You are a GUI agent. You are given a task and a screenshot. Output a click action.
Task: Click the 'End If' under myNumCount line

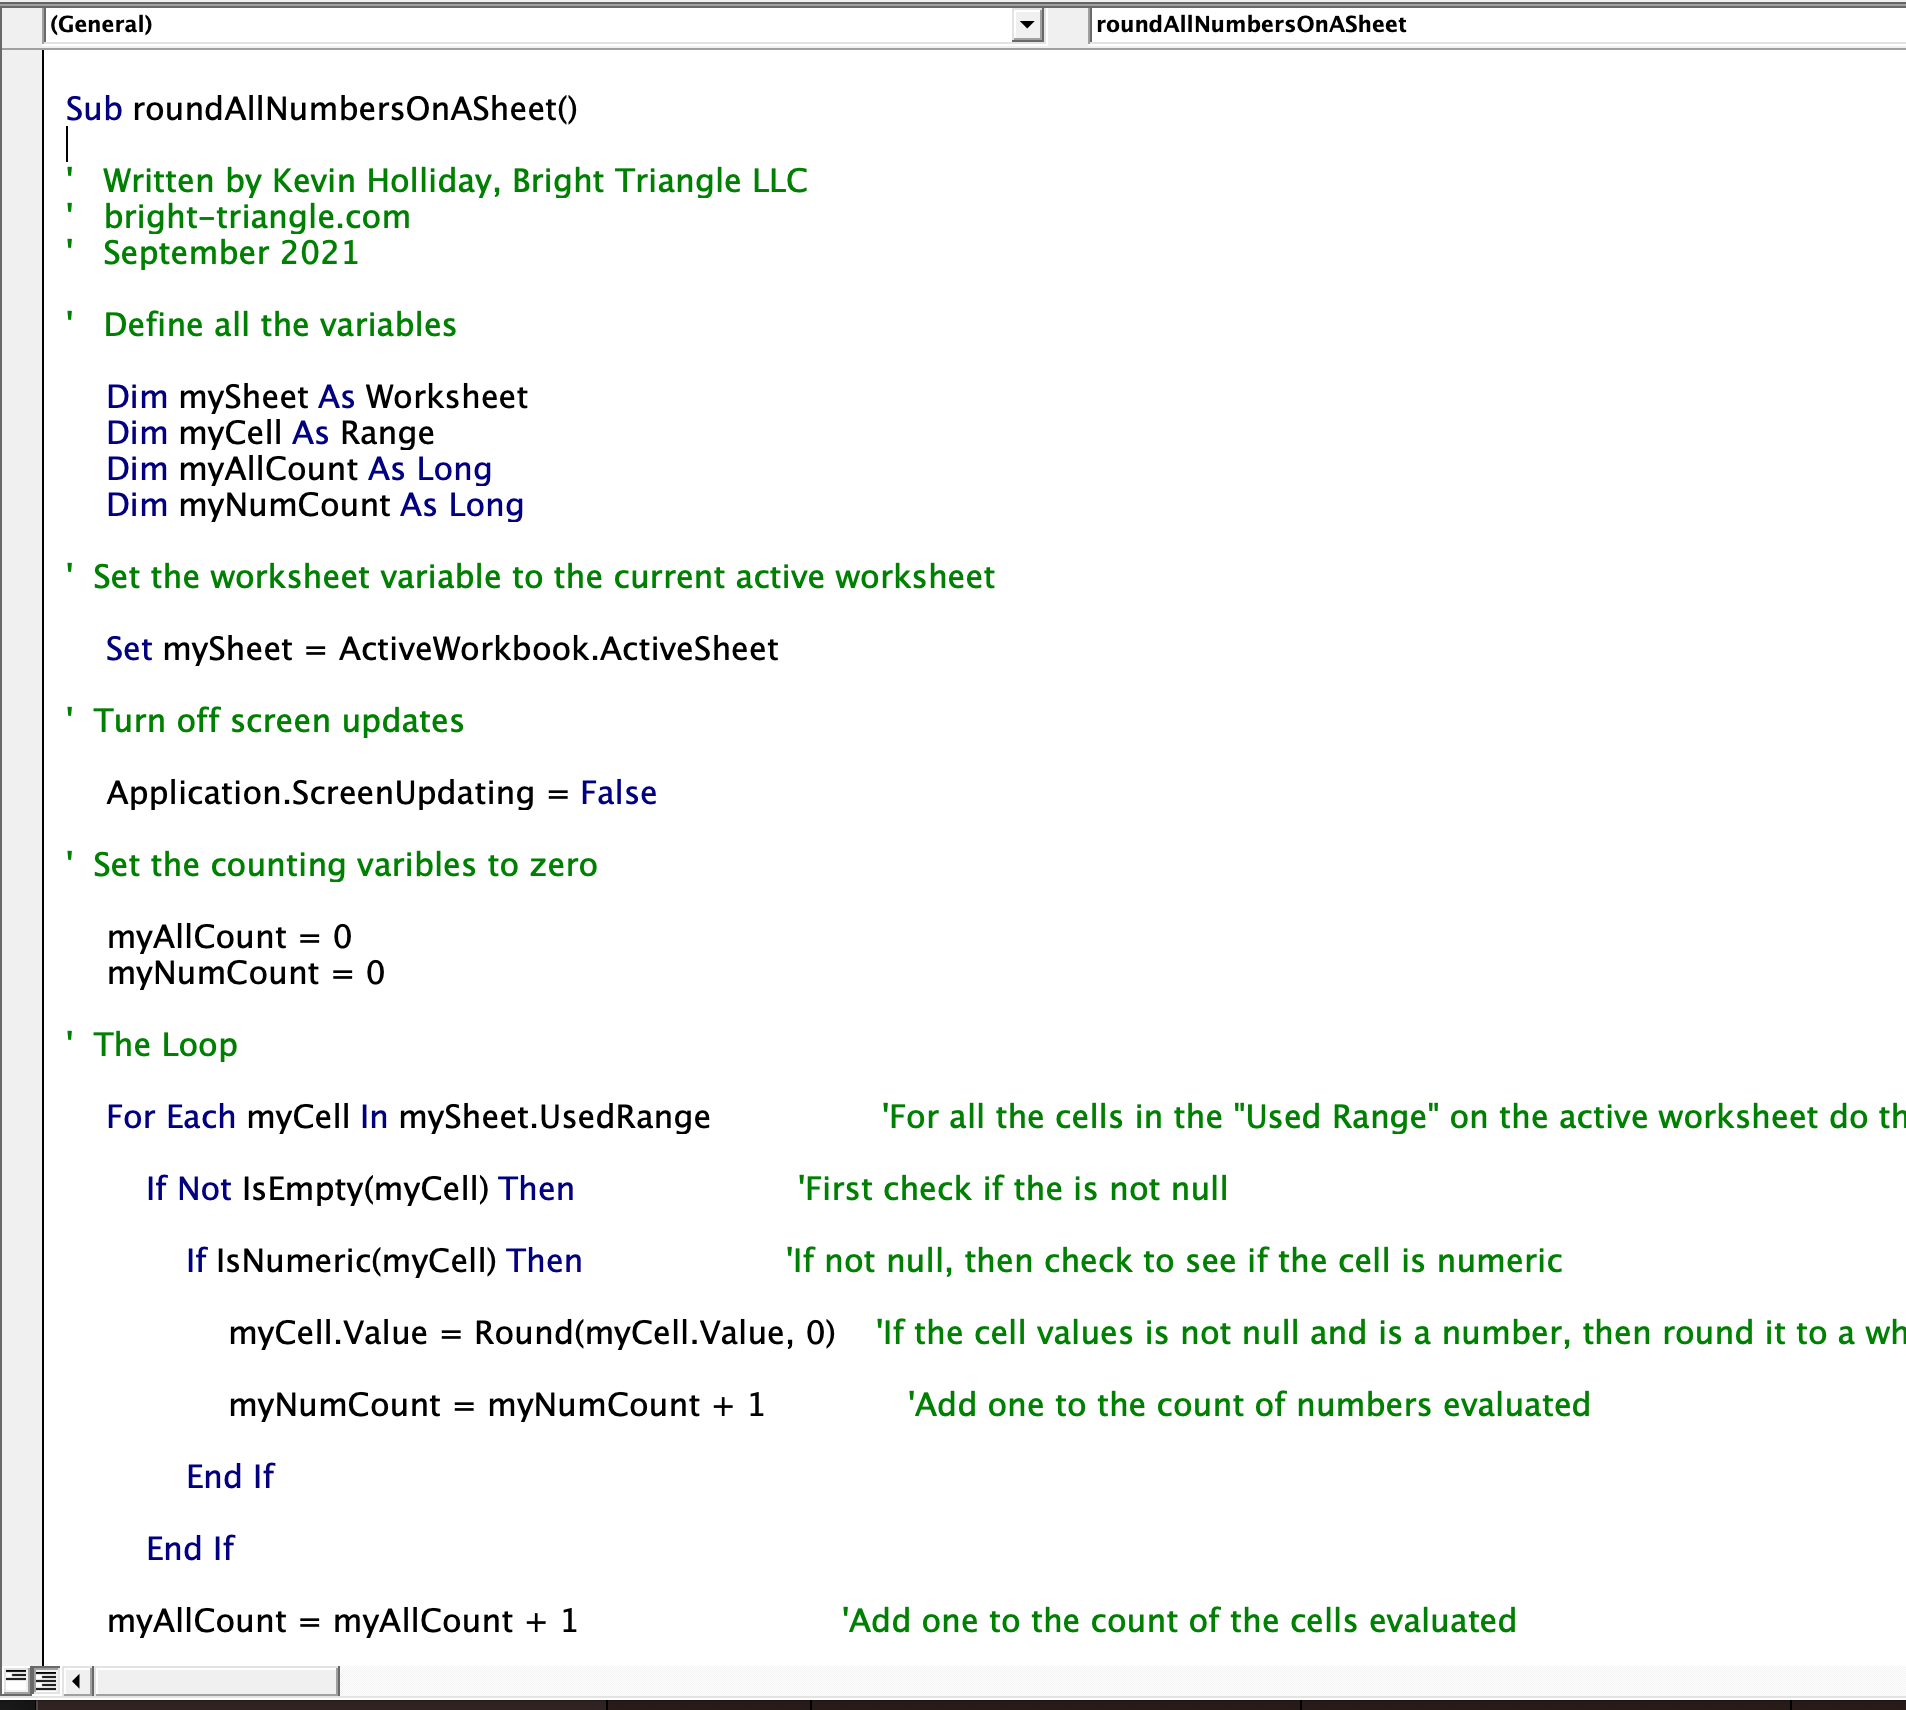coord(231,1477)
